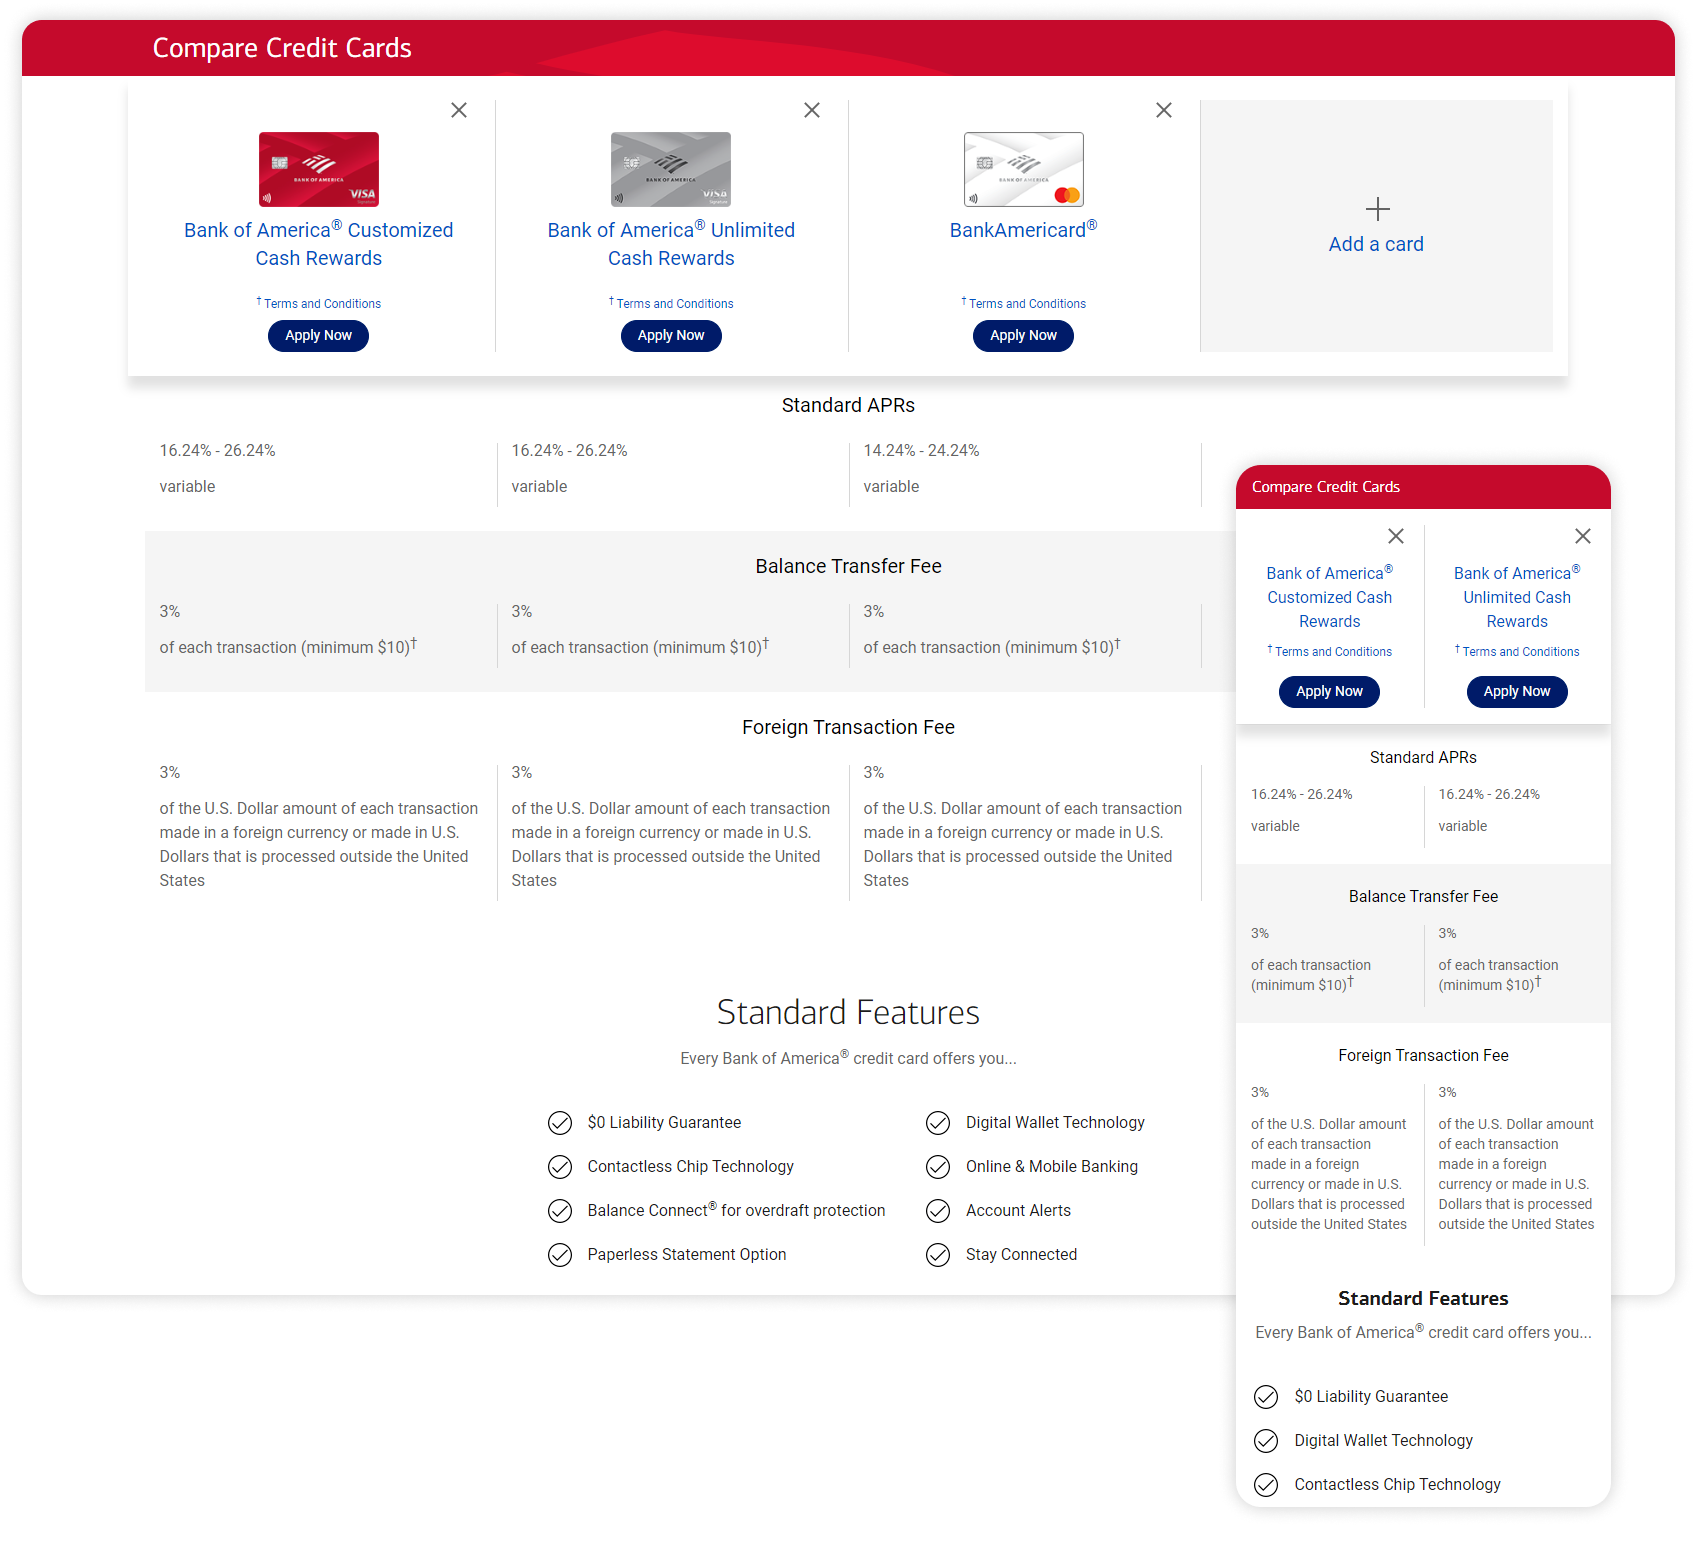Viewport: 1697px width, 1544px height.
Task: Click the white BankAmericard card image
Action: [x=1023, y=169]
